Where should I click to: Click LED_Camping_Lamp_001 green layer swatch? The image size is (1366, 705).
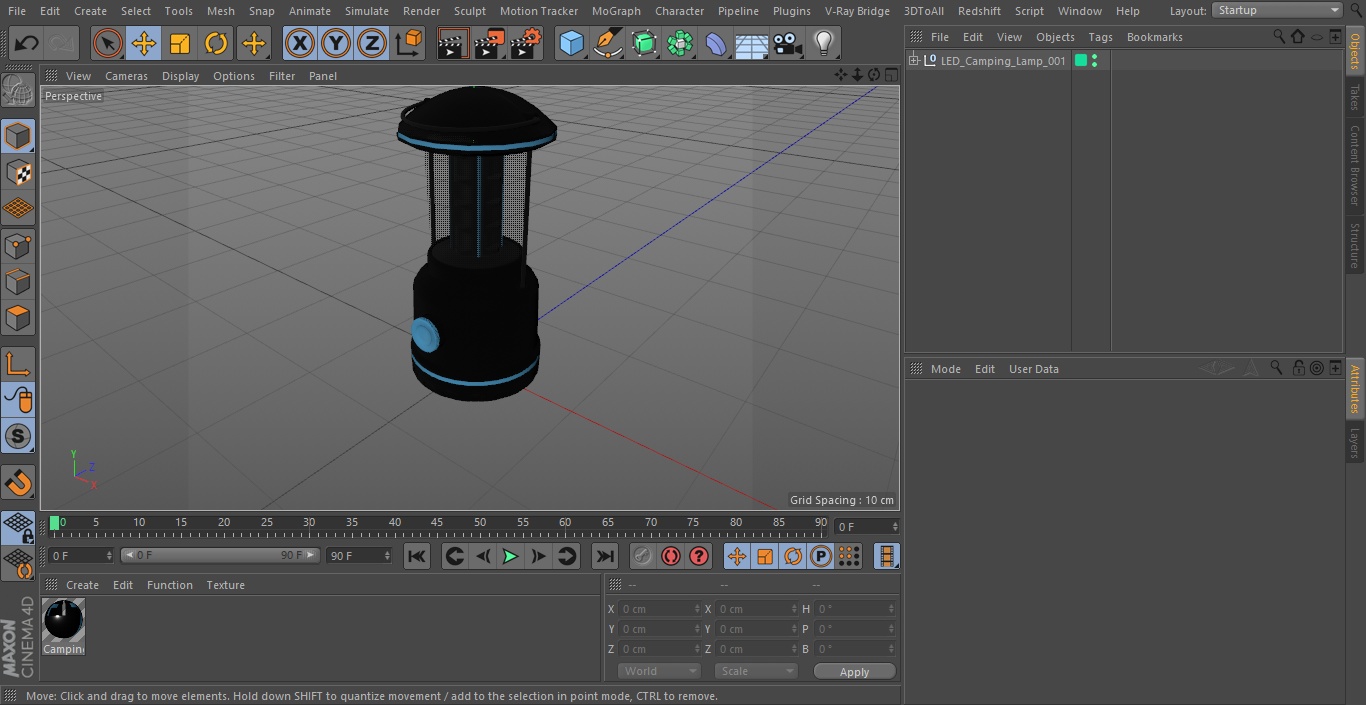[1081, 61]
